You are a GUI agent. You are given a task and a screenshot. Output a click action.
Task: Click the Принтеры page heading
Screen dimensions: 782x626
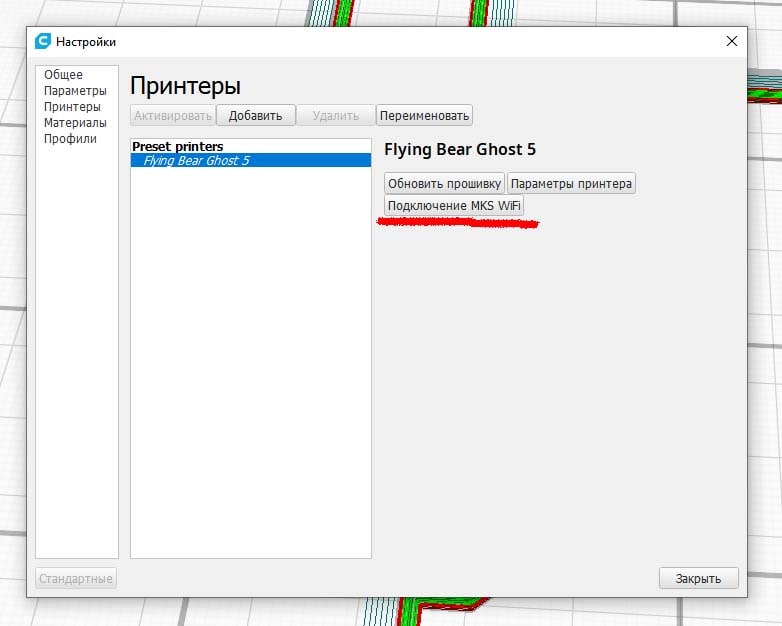coord(186,86)
